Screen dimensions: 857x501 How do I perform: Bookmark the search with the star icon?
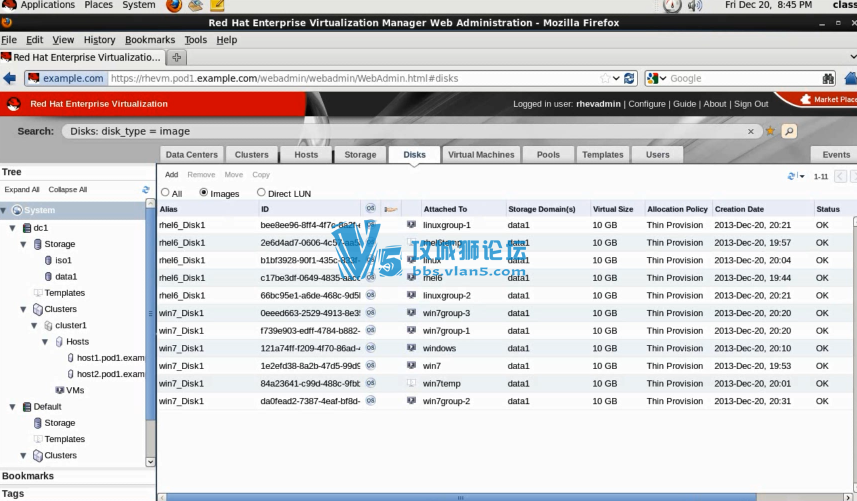[770, 131]
